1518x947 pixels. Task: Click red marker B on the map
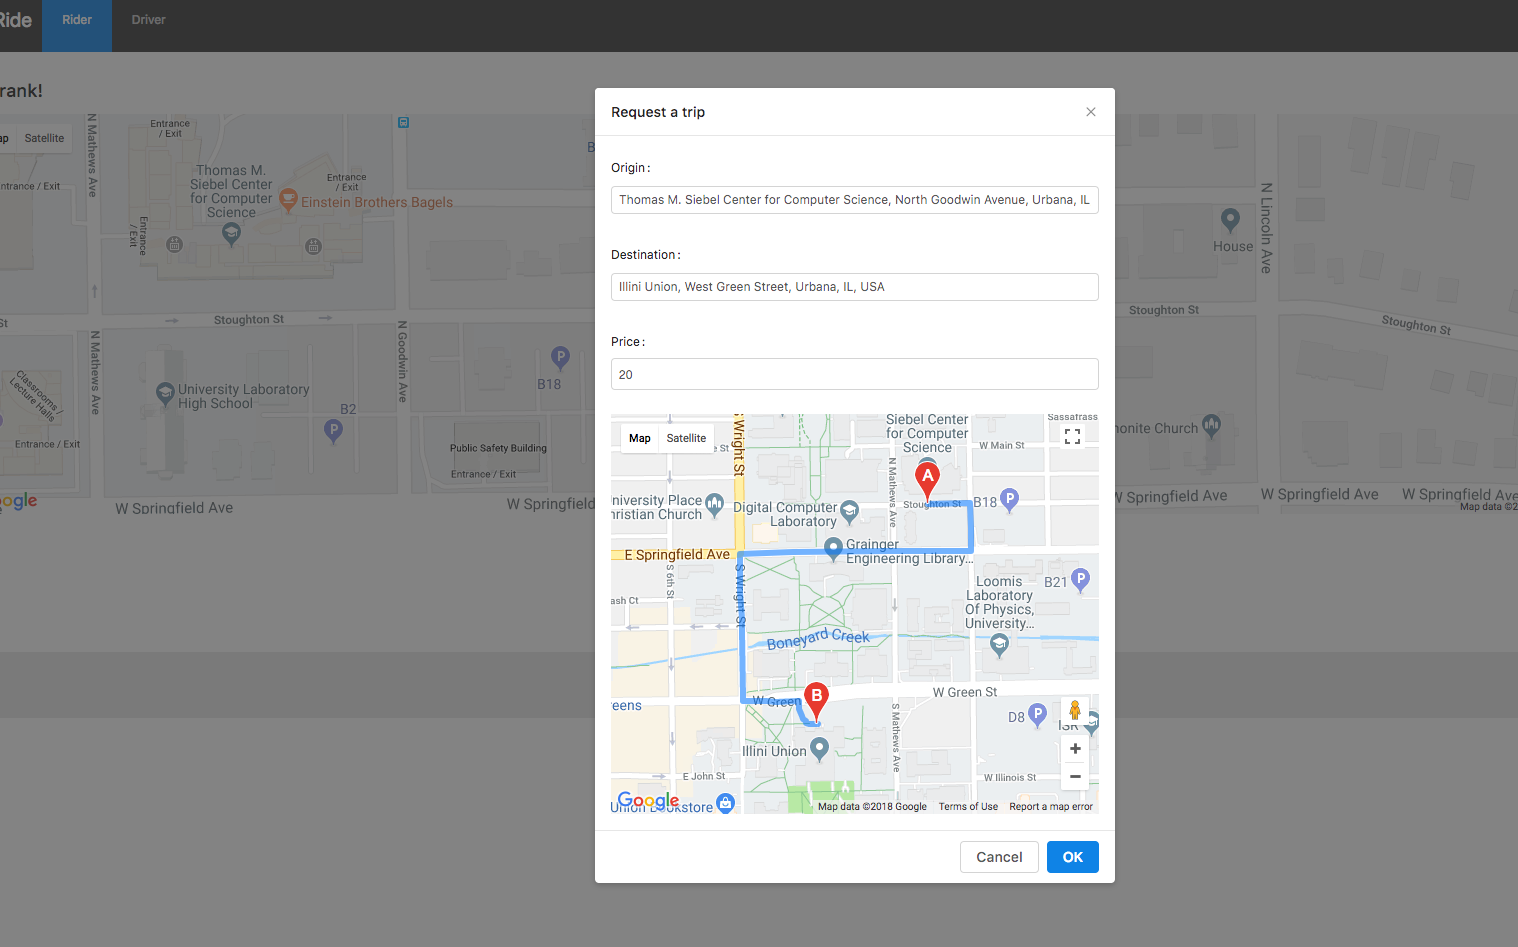(x=817, y=701)
